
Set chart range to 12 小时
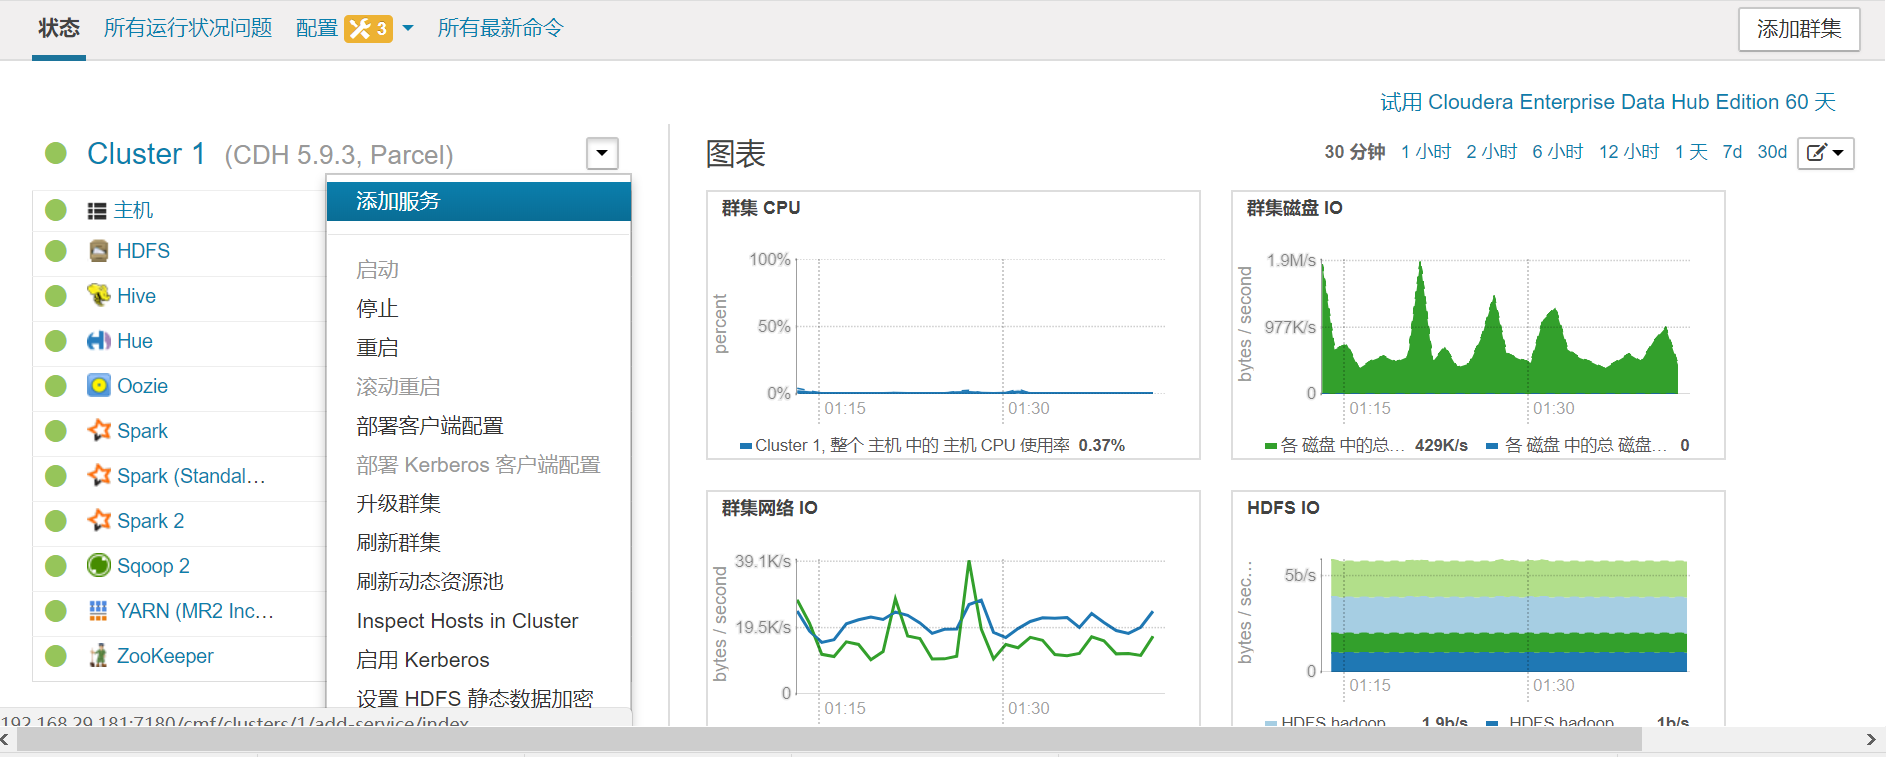tap(1629, 152)
